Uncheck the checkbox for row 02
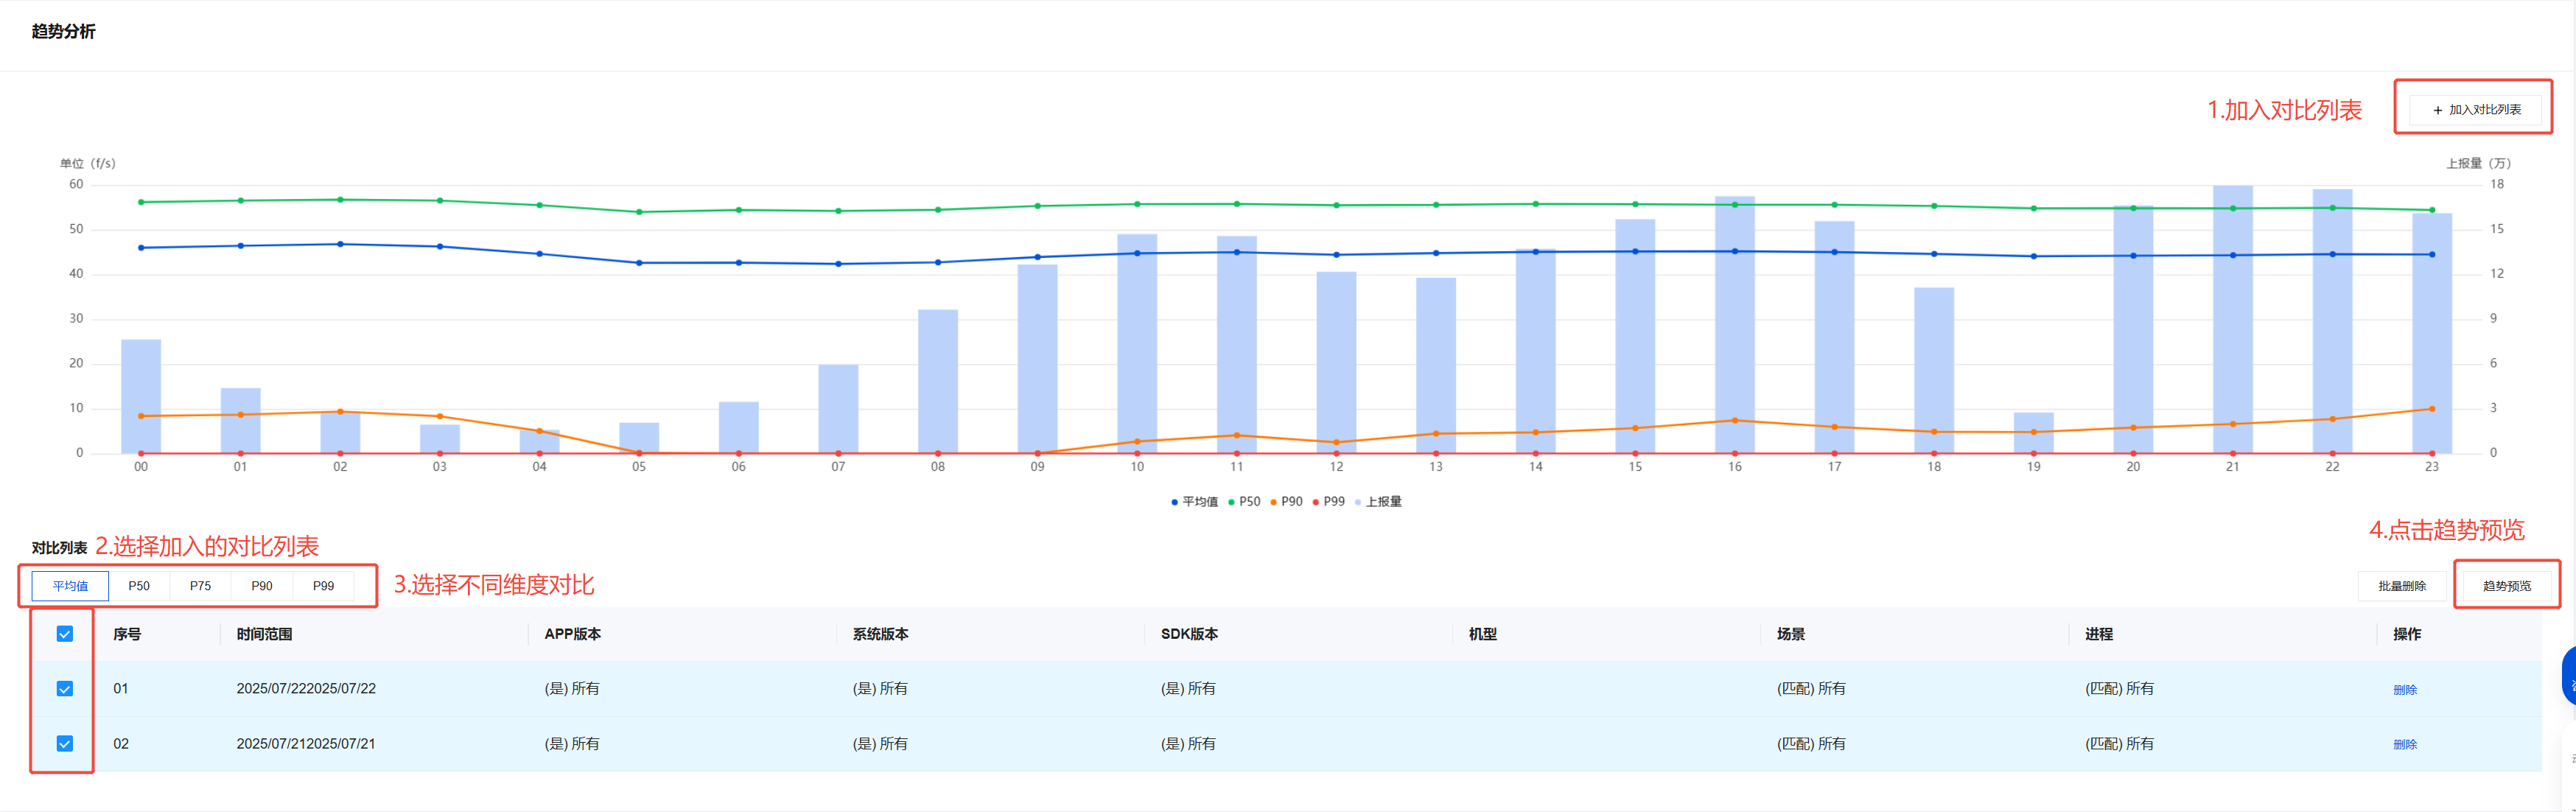 click(65, 744)
